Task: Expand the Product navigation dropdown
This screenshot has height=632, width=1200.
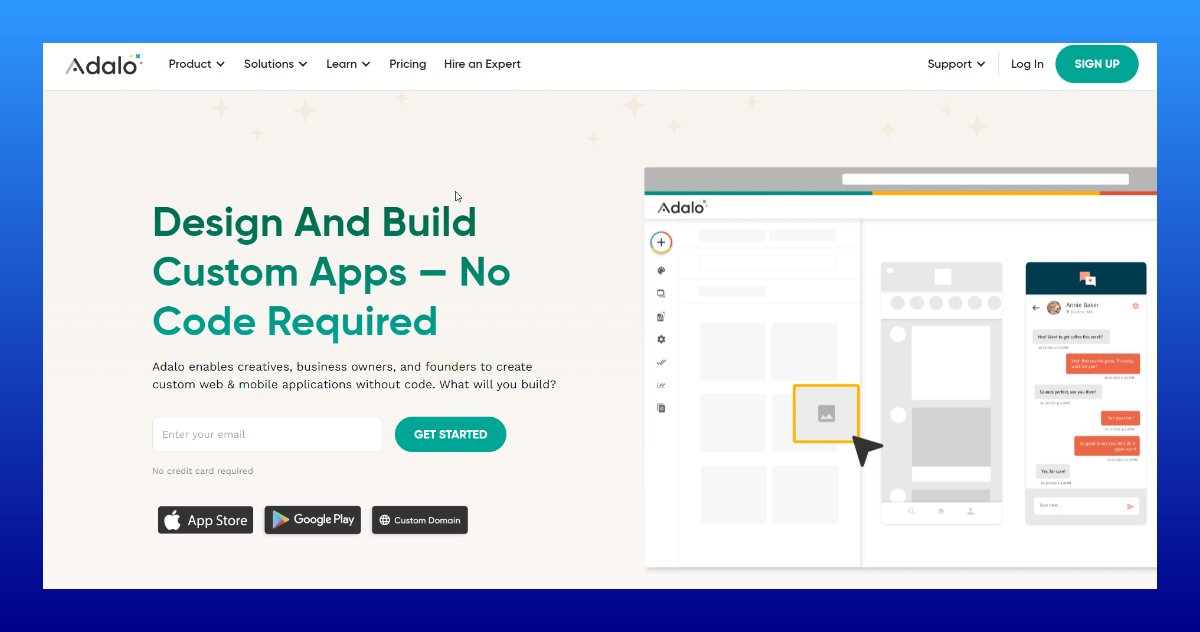Action: click(x=196, y=64)
